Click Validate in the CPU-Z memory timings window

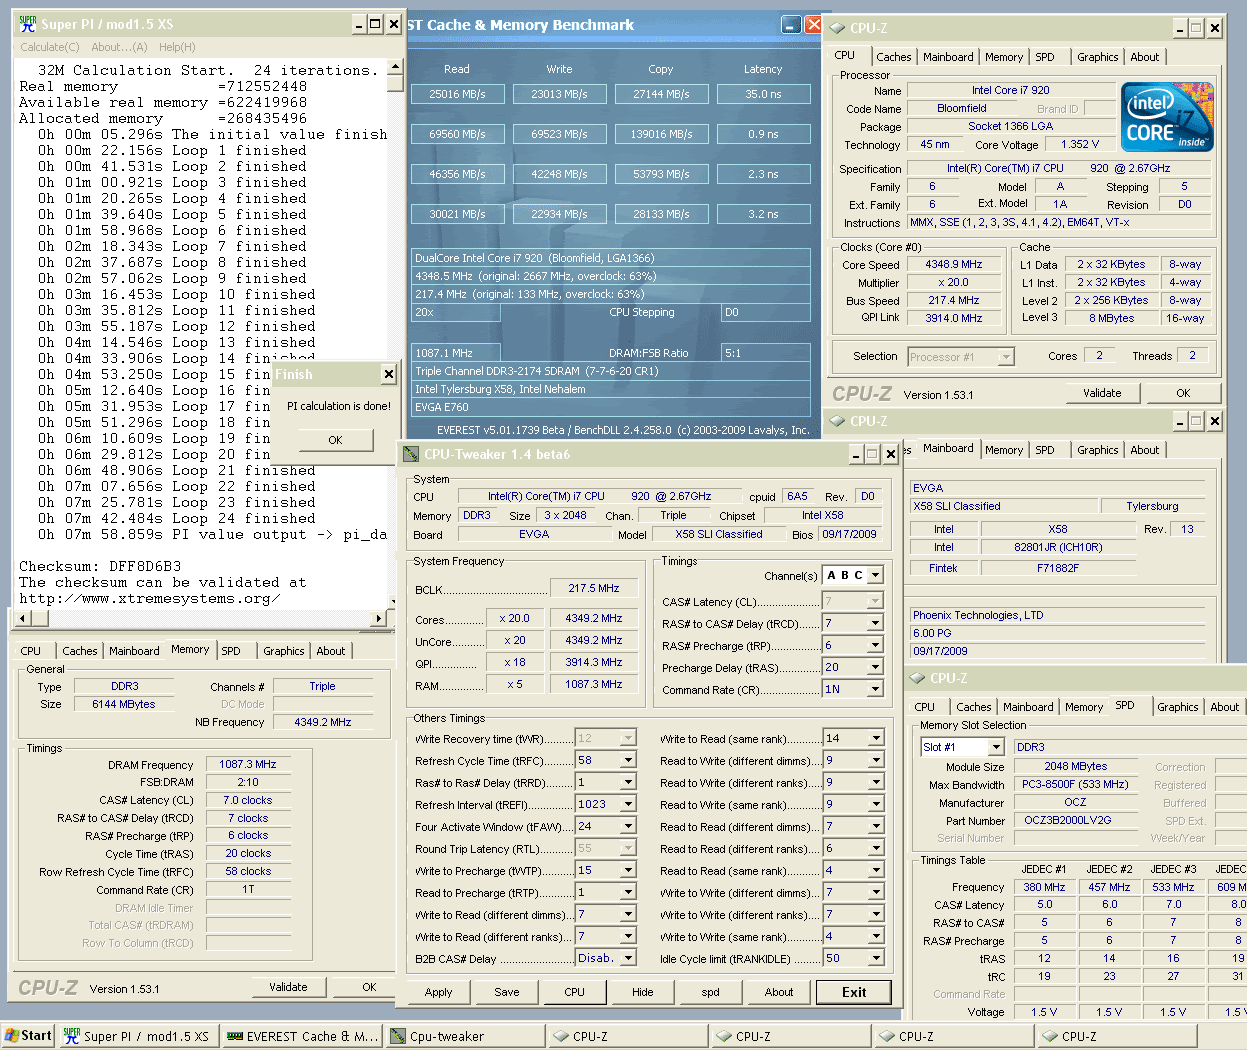coord(288,987)
